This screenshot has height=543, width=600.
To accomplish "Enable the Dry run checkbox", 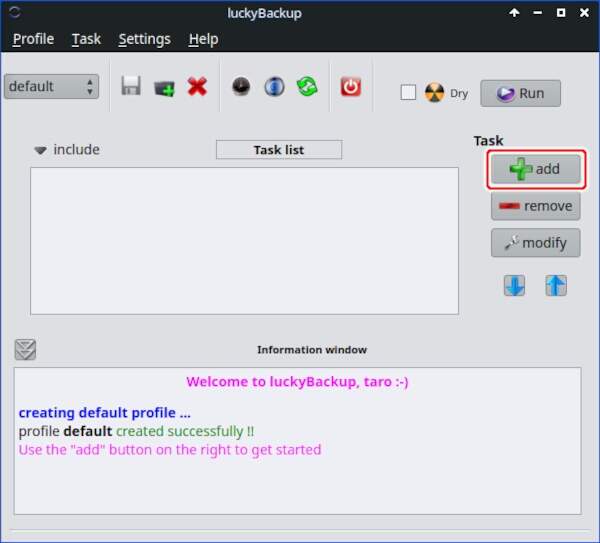I will (x=408, y=93).
